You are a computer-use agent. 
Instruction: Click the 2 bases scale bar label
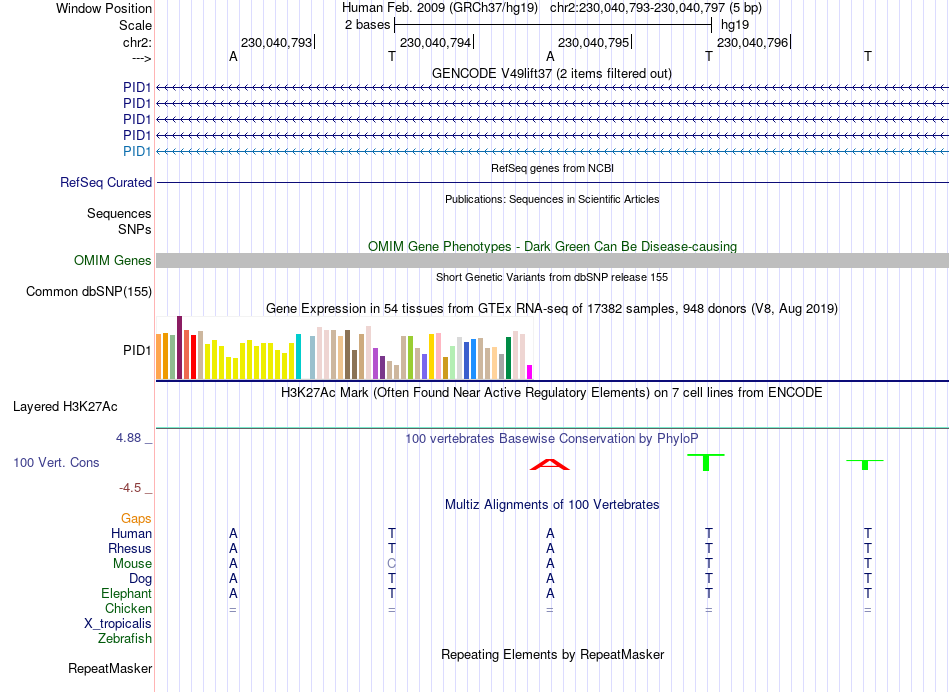pyautogui.click(x=367, y=25)
